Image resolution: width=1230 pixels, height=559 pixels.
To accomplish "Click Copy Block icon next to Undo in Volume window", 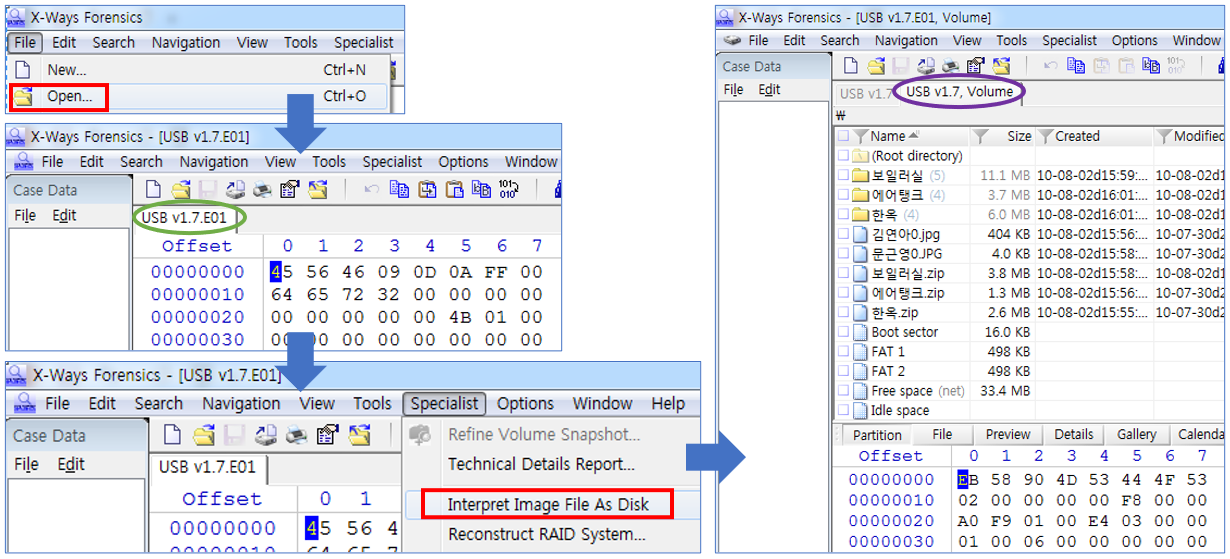I will (x=1076, y=66).
